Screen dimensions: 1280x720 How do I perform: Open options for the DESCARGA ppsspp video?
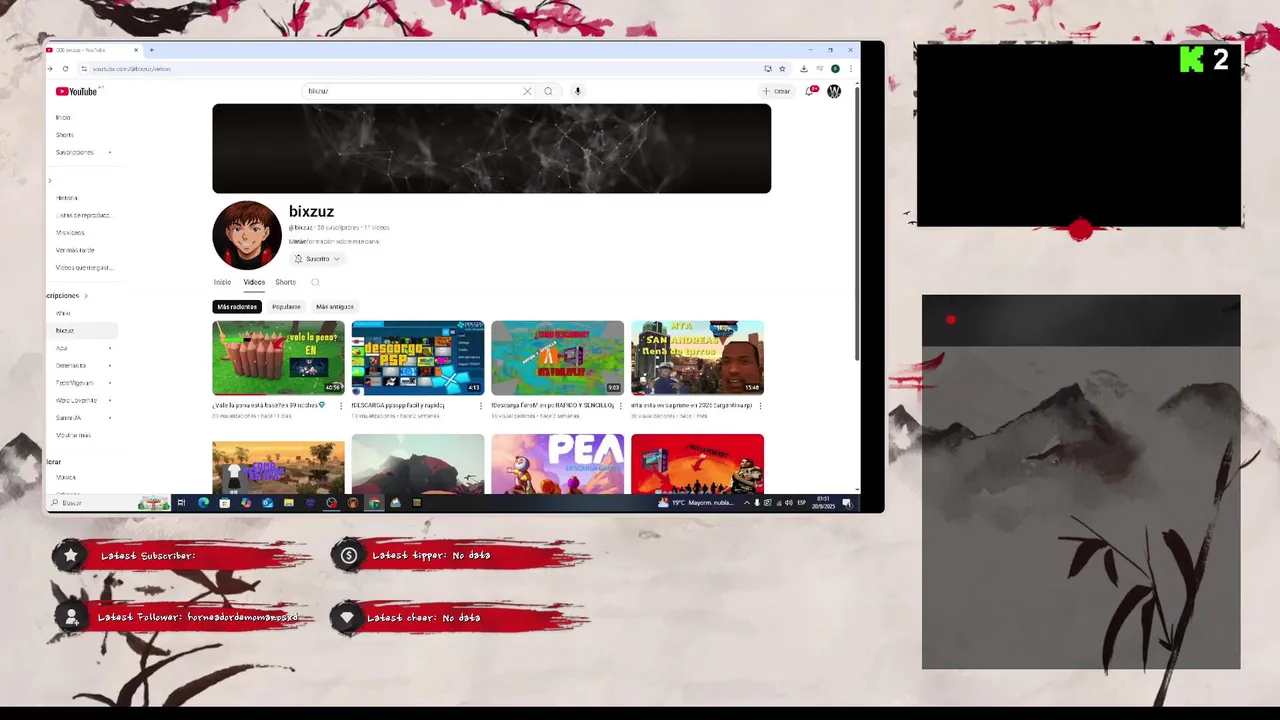pyautogui.click(x=481, y=406)
